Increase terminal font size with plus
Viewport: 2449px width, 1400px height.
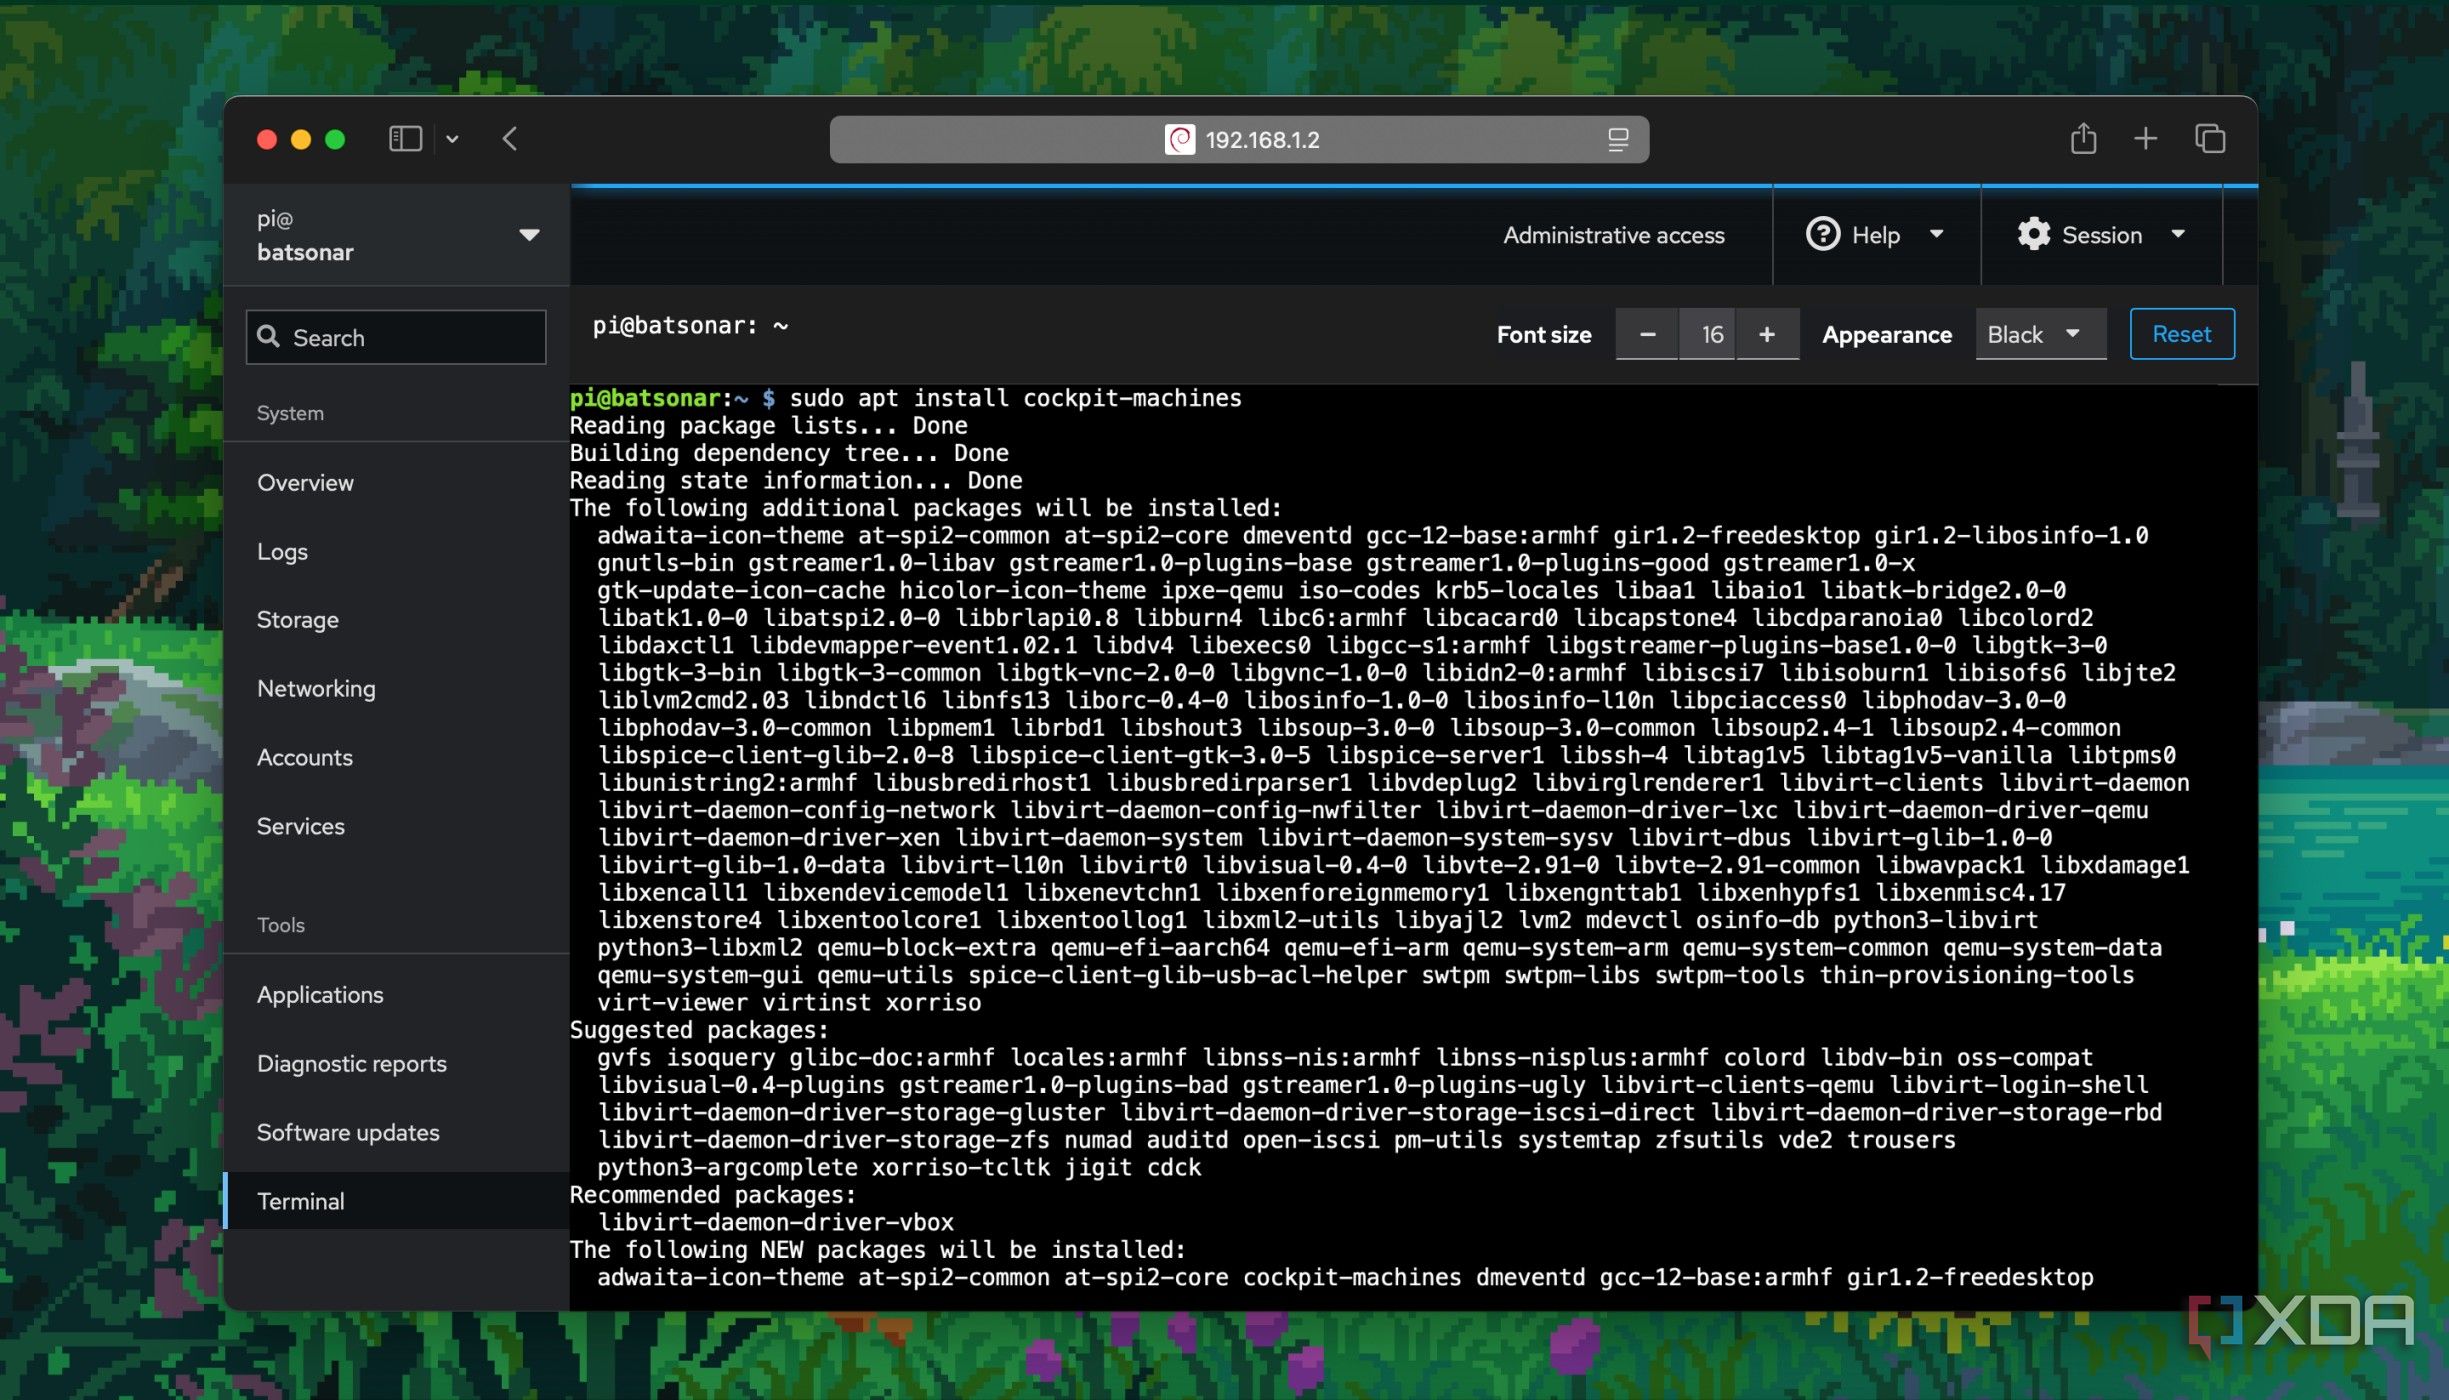pyautogui.click(x=1767, y=335)
